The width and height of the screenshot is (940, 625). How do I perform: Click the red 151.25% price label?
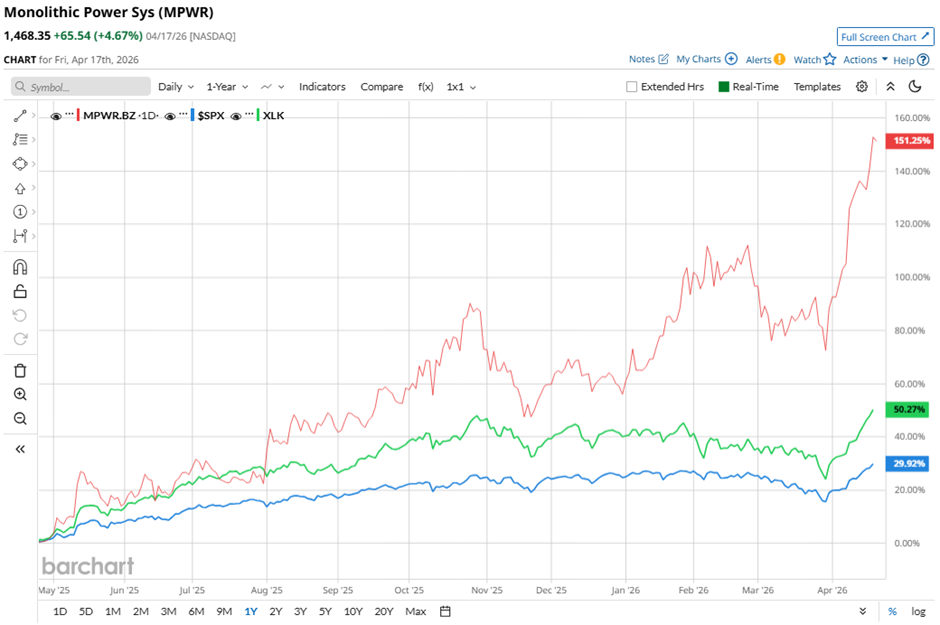909,140
